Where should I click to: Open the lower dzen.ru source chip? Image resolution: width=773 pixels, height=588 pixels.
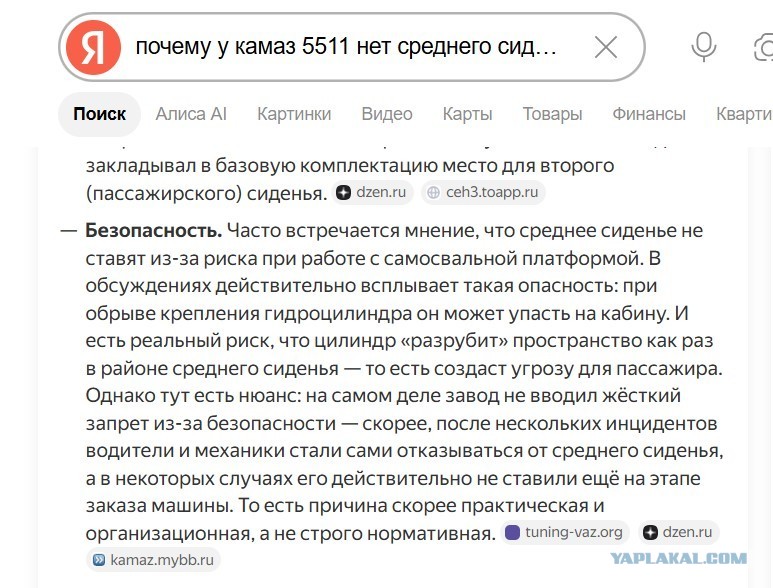679,532
